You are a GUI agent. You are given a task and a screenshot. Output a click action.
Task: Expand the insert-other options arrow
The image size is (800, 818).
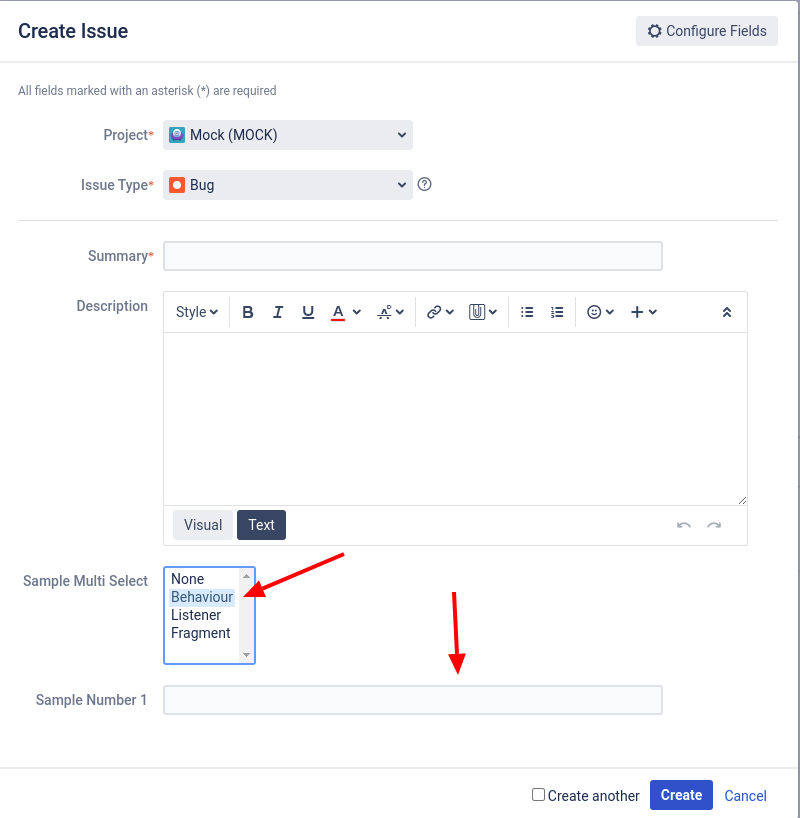(x=653, y=312)
